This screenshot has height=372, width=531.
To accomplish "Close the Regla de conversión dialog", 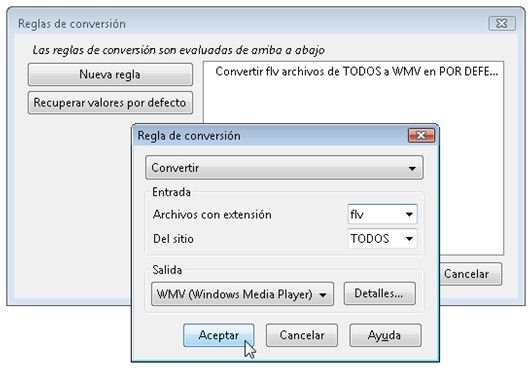I will point(421,136).
